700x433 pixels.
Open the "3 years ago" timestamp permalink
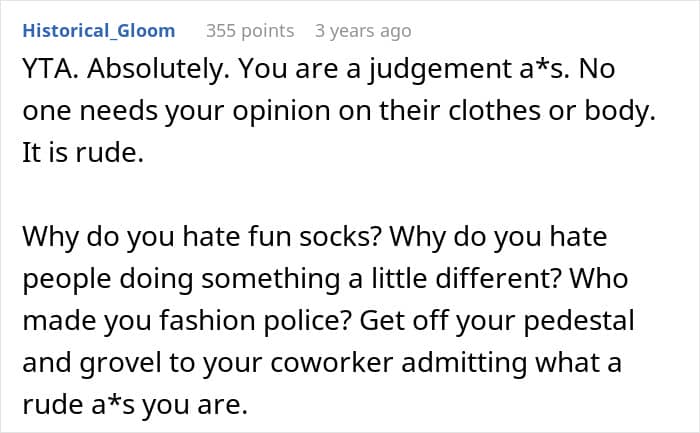(363, 31)
